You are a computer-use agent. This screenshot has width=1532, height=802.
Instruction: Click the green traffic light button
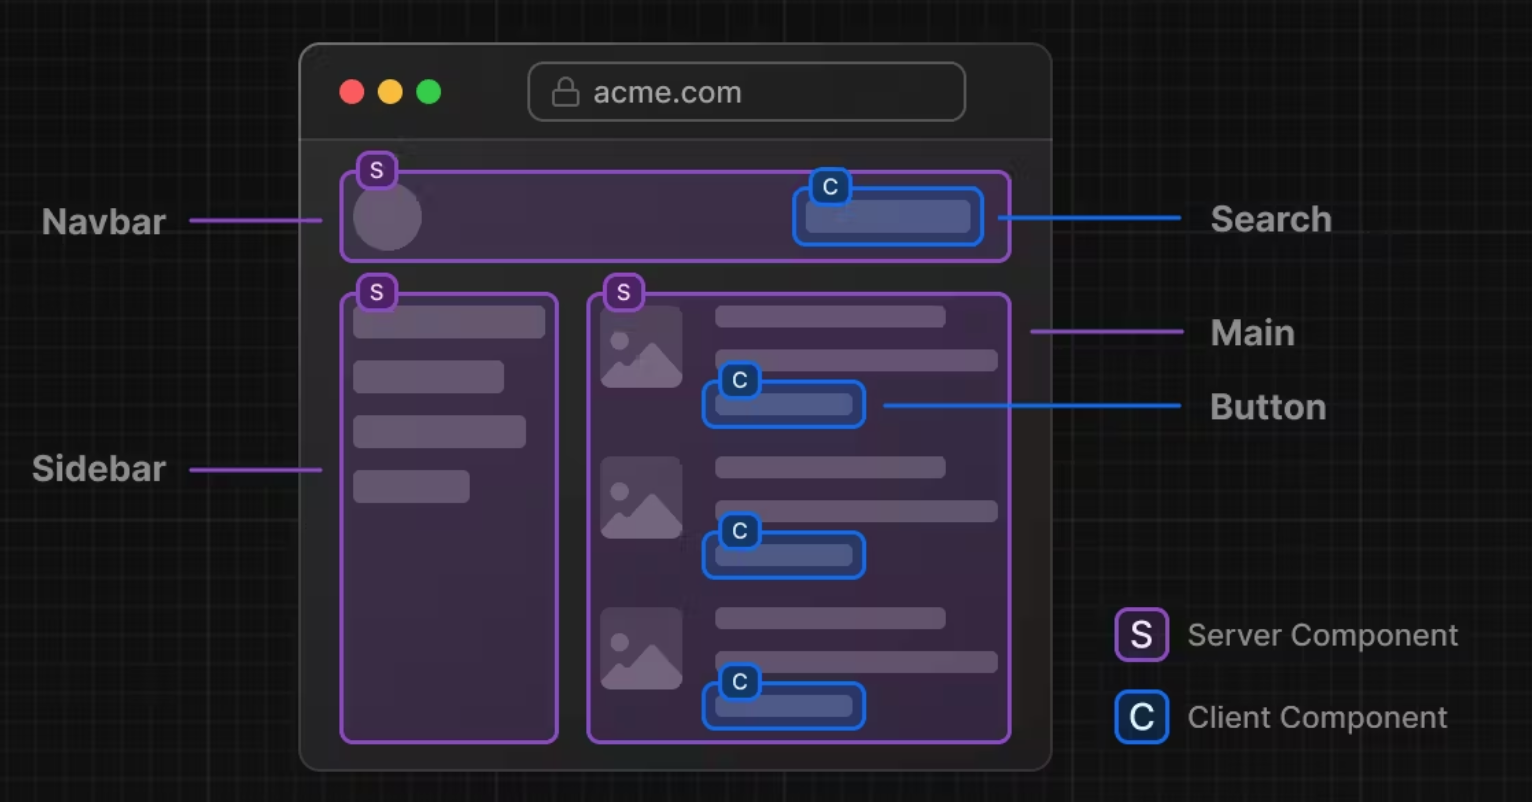pyautogui.click(x=428, y=91)
